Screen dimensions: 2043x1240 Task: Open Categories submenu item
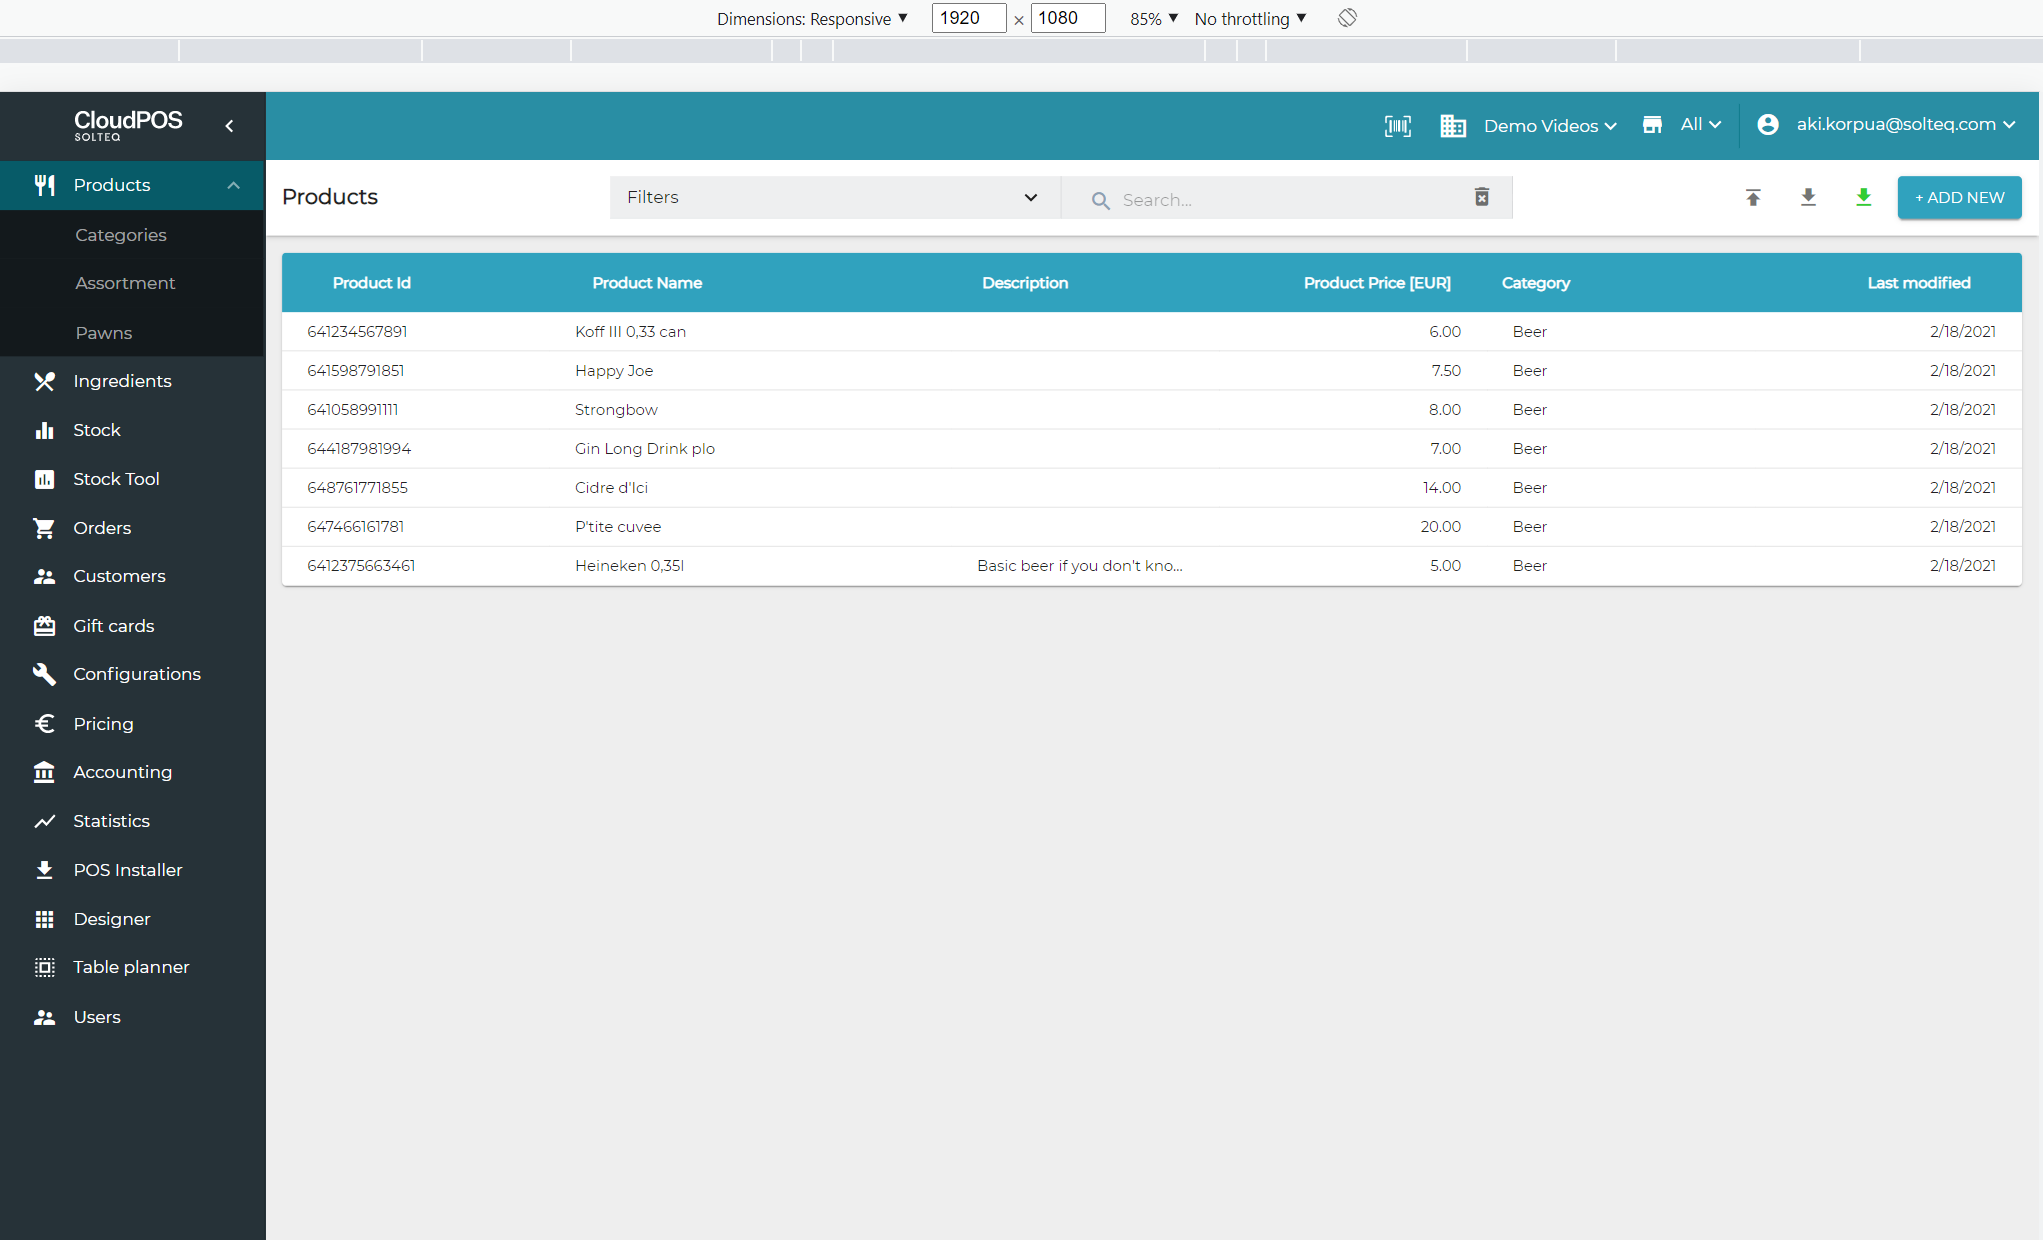[121, 235]
